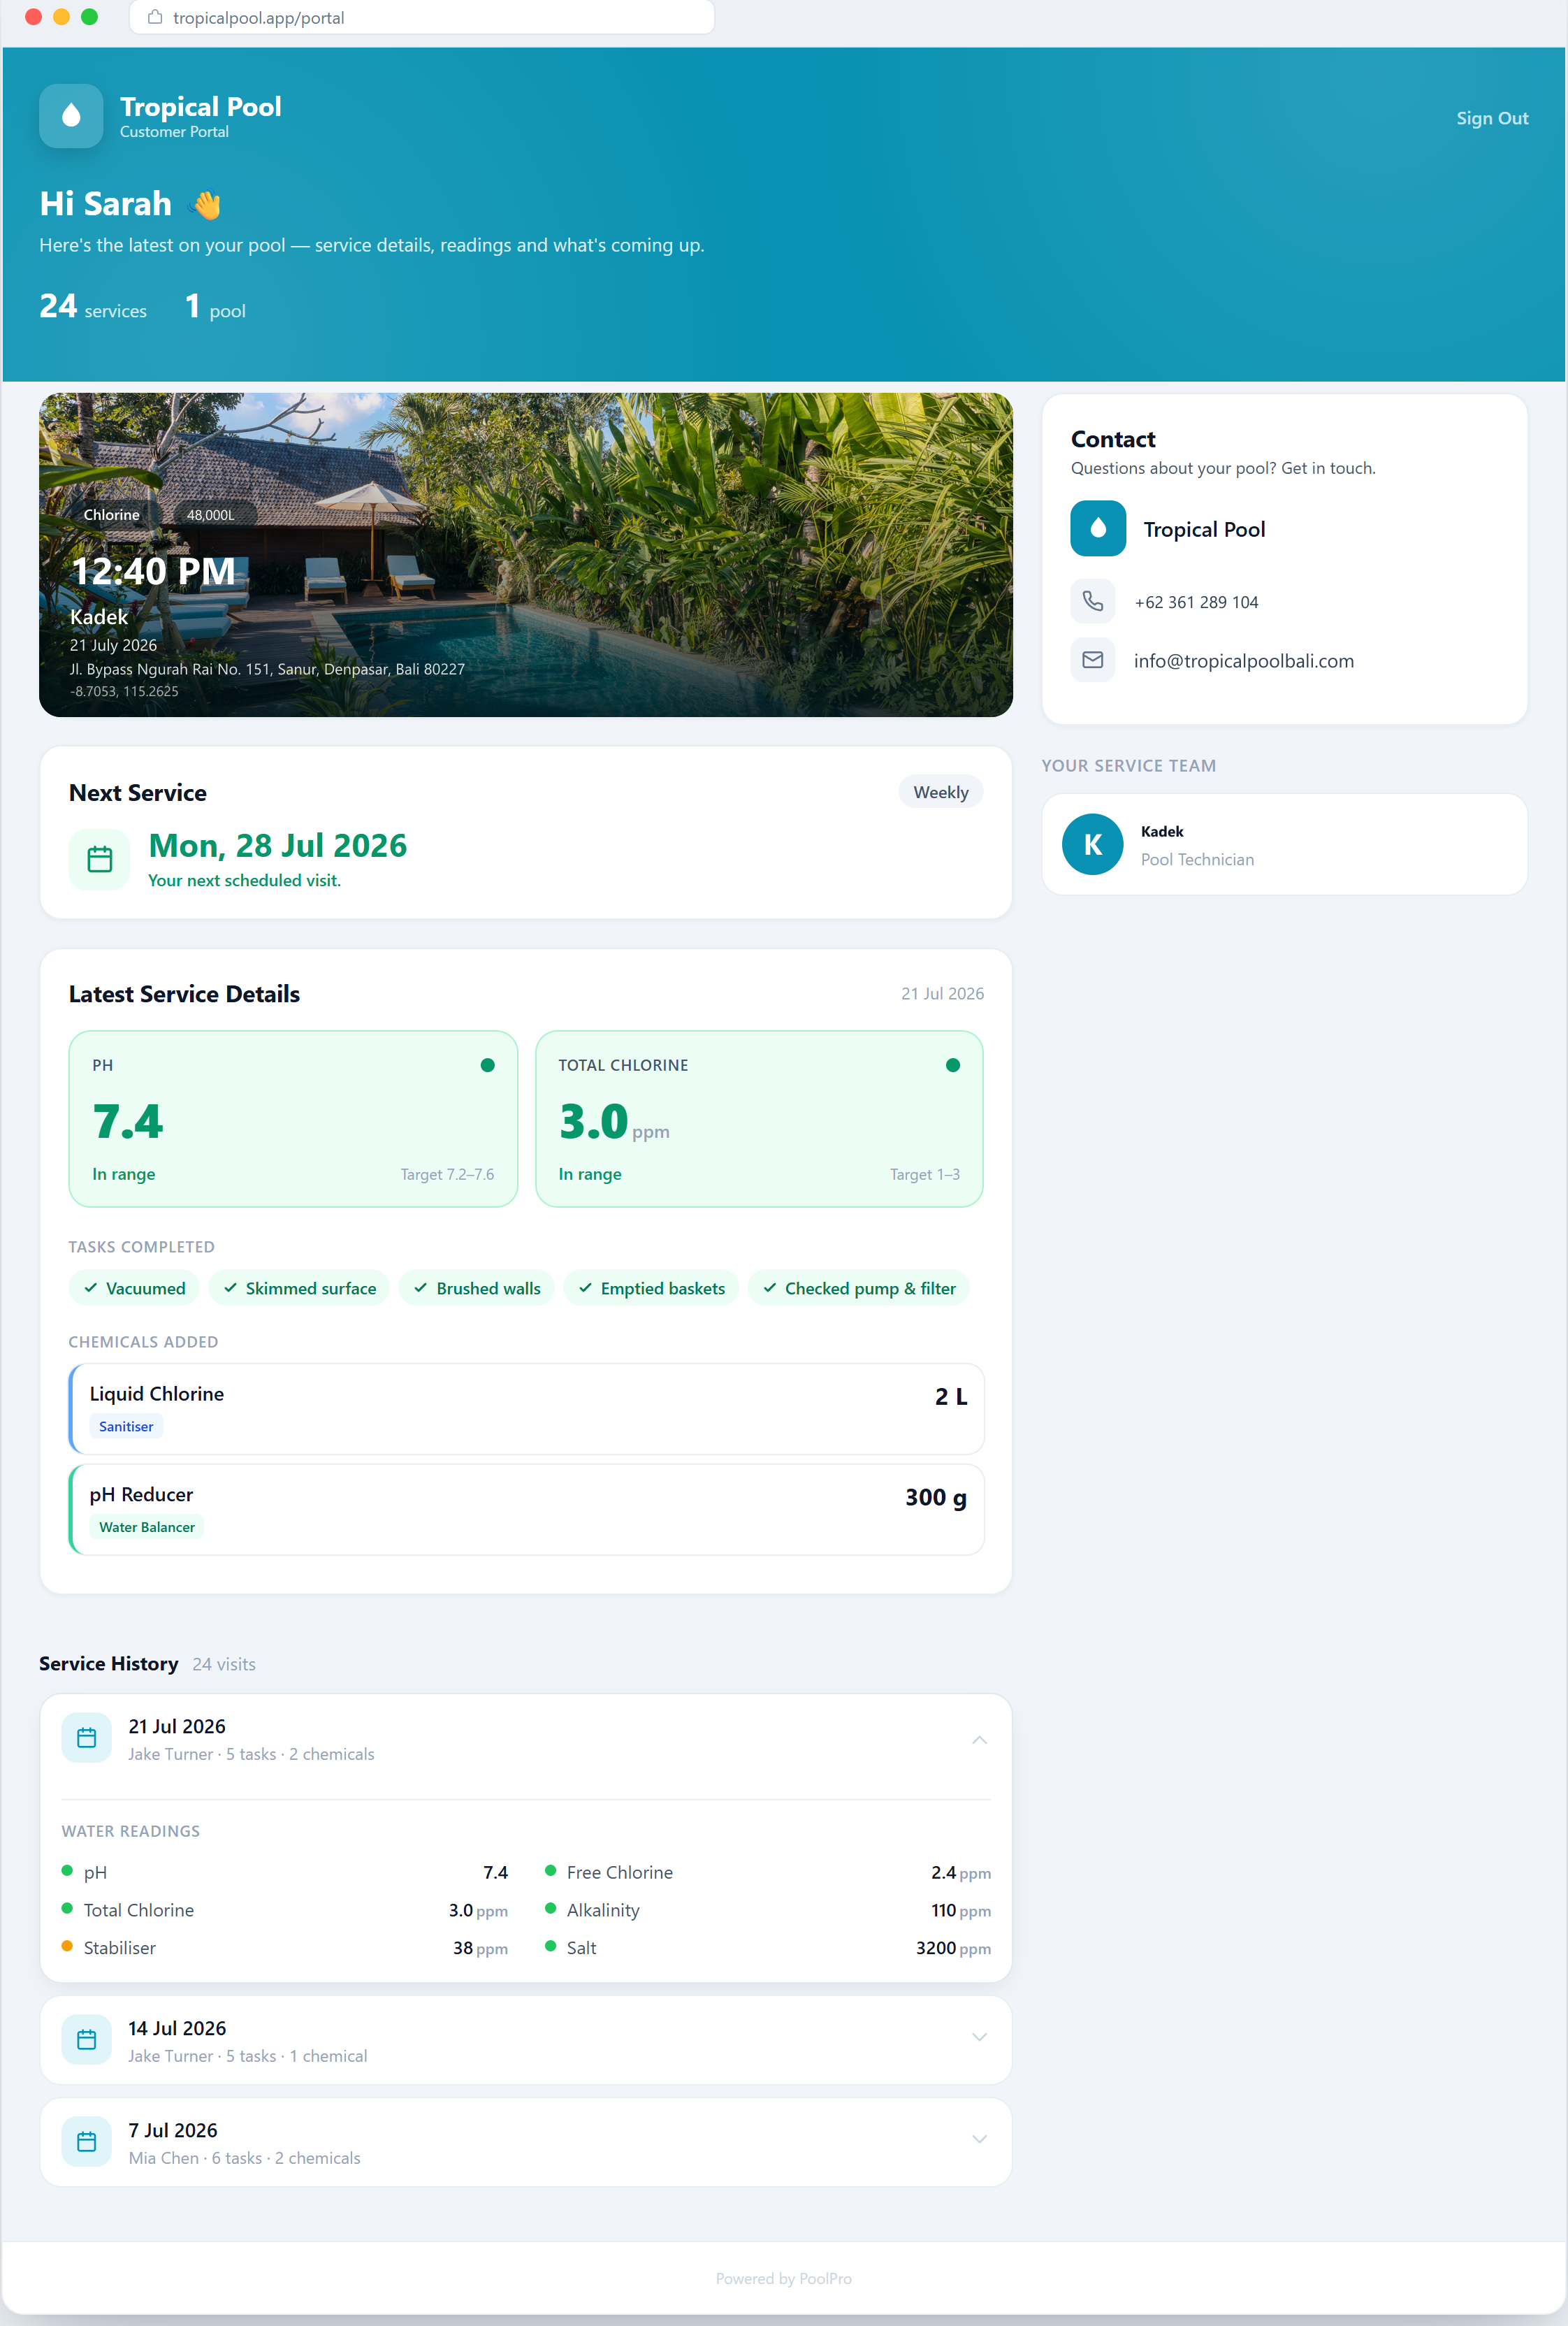Click the 3200 ppm Salt reading

click(x=953, y=1948)
